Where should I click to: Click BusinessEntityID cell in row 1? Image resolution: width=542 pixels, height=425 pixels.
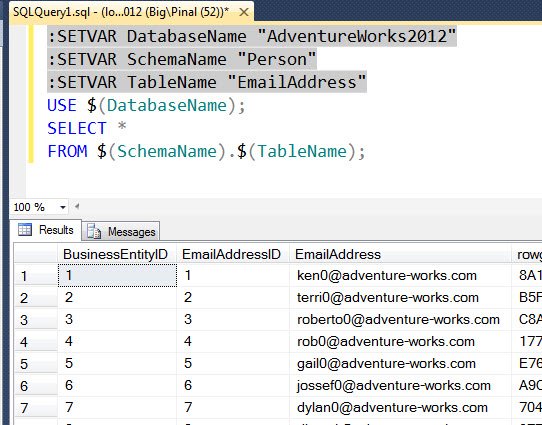[117, 275]
